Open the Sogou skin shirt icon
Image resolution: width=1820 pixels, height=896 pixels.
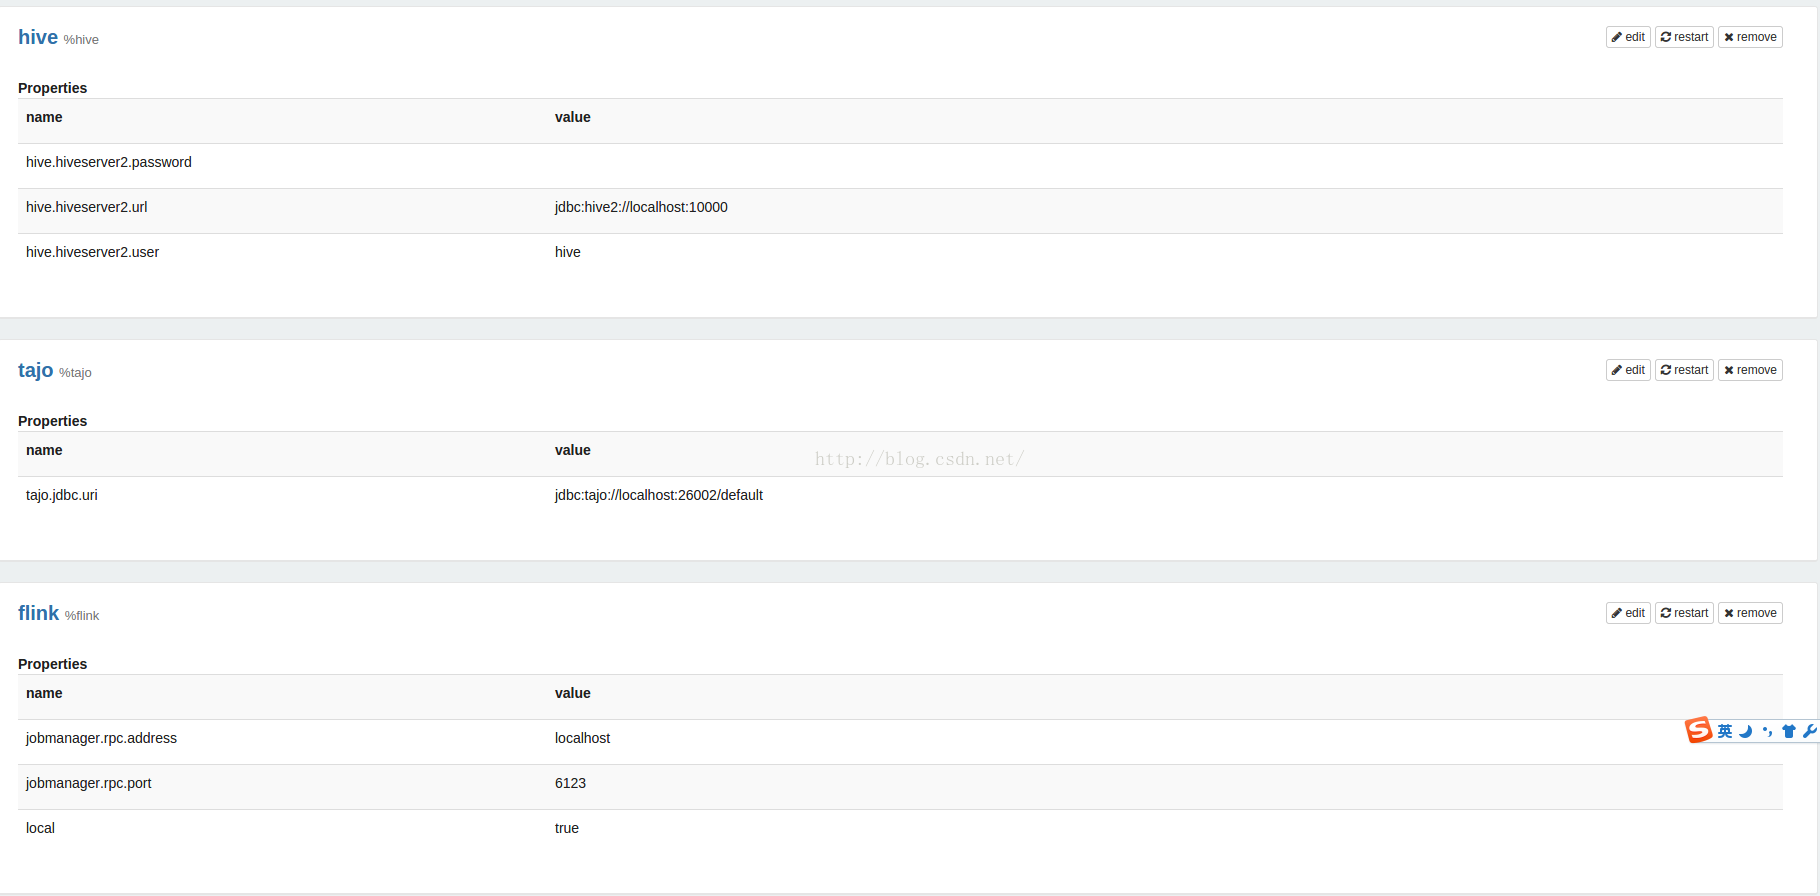pyautogui.click(x=1789, y=732)
